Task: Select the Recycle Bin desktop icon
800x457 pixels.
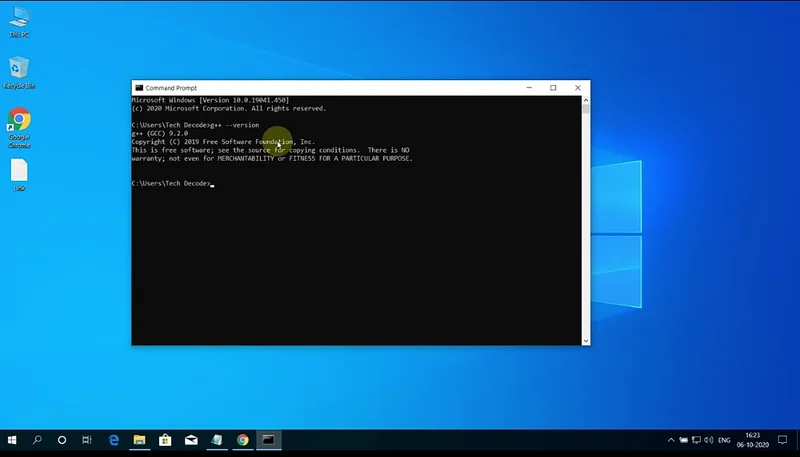Action: (18, 72)
